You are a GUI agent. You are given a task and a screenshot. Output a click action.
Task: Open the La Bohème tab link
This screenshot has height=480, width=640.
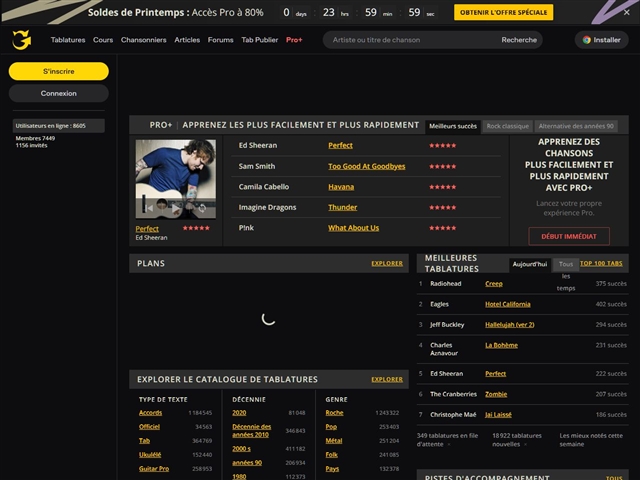coord(501,345)
